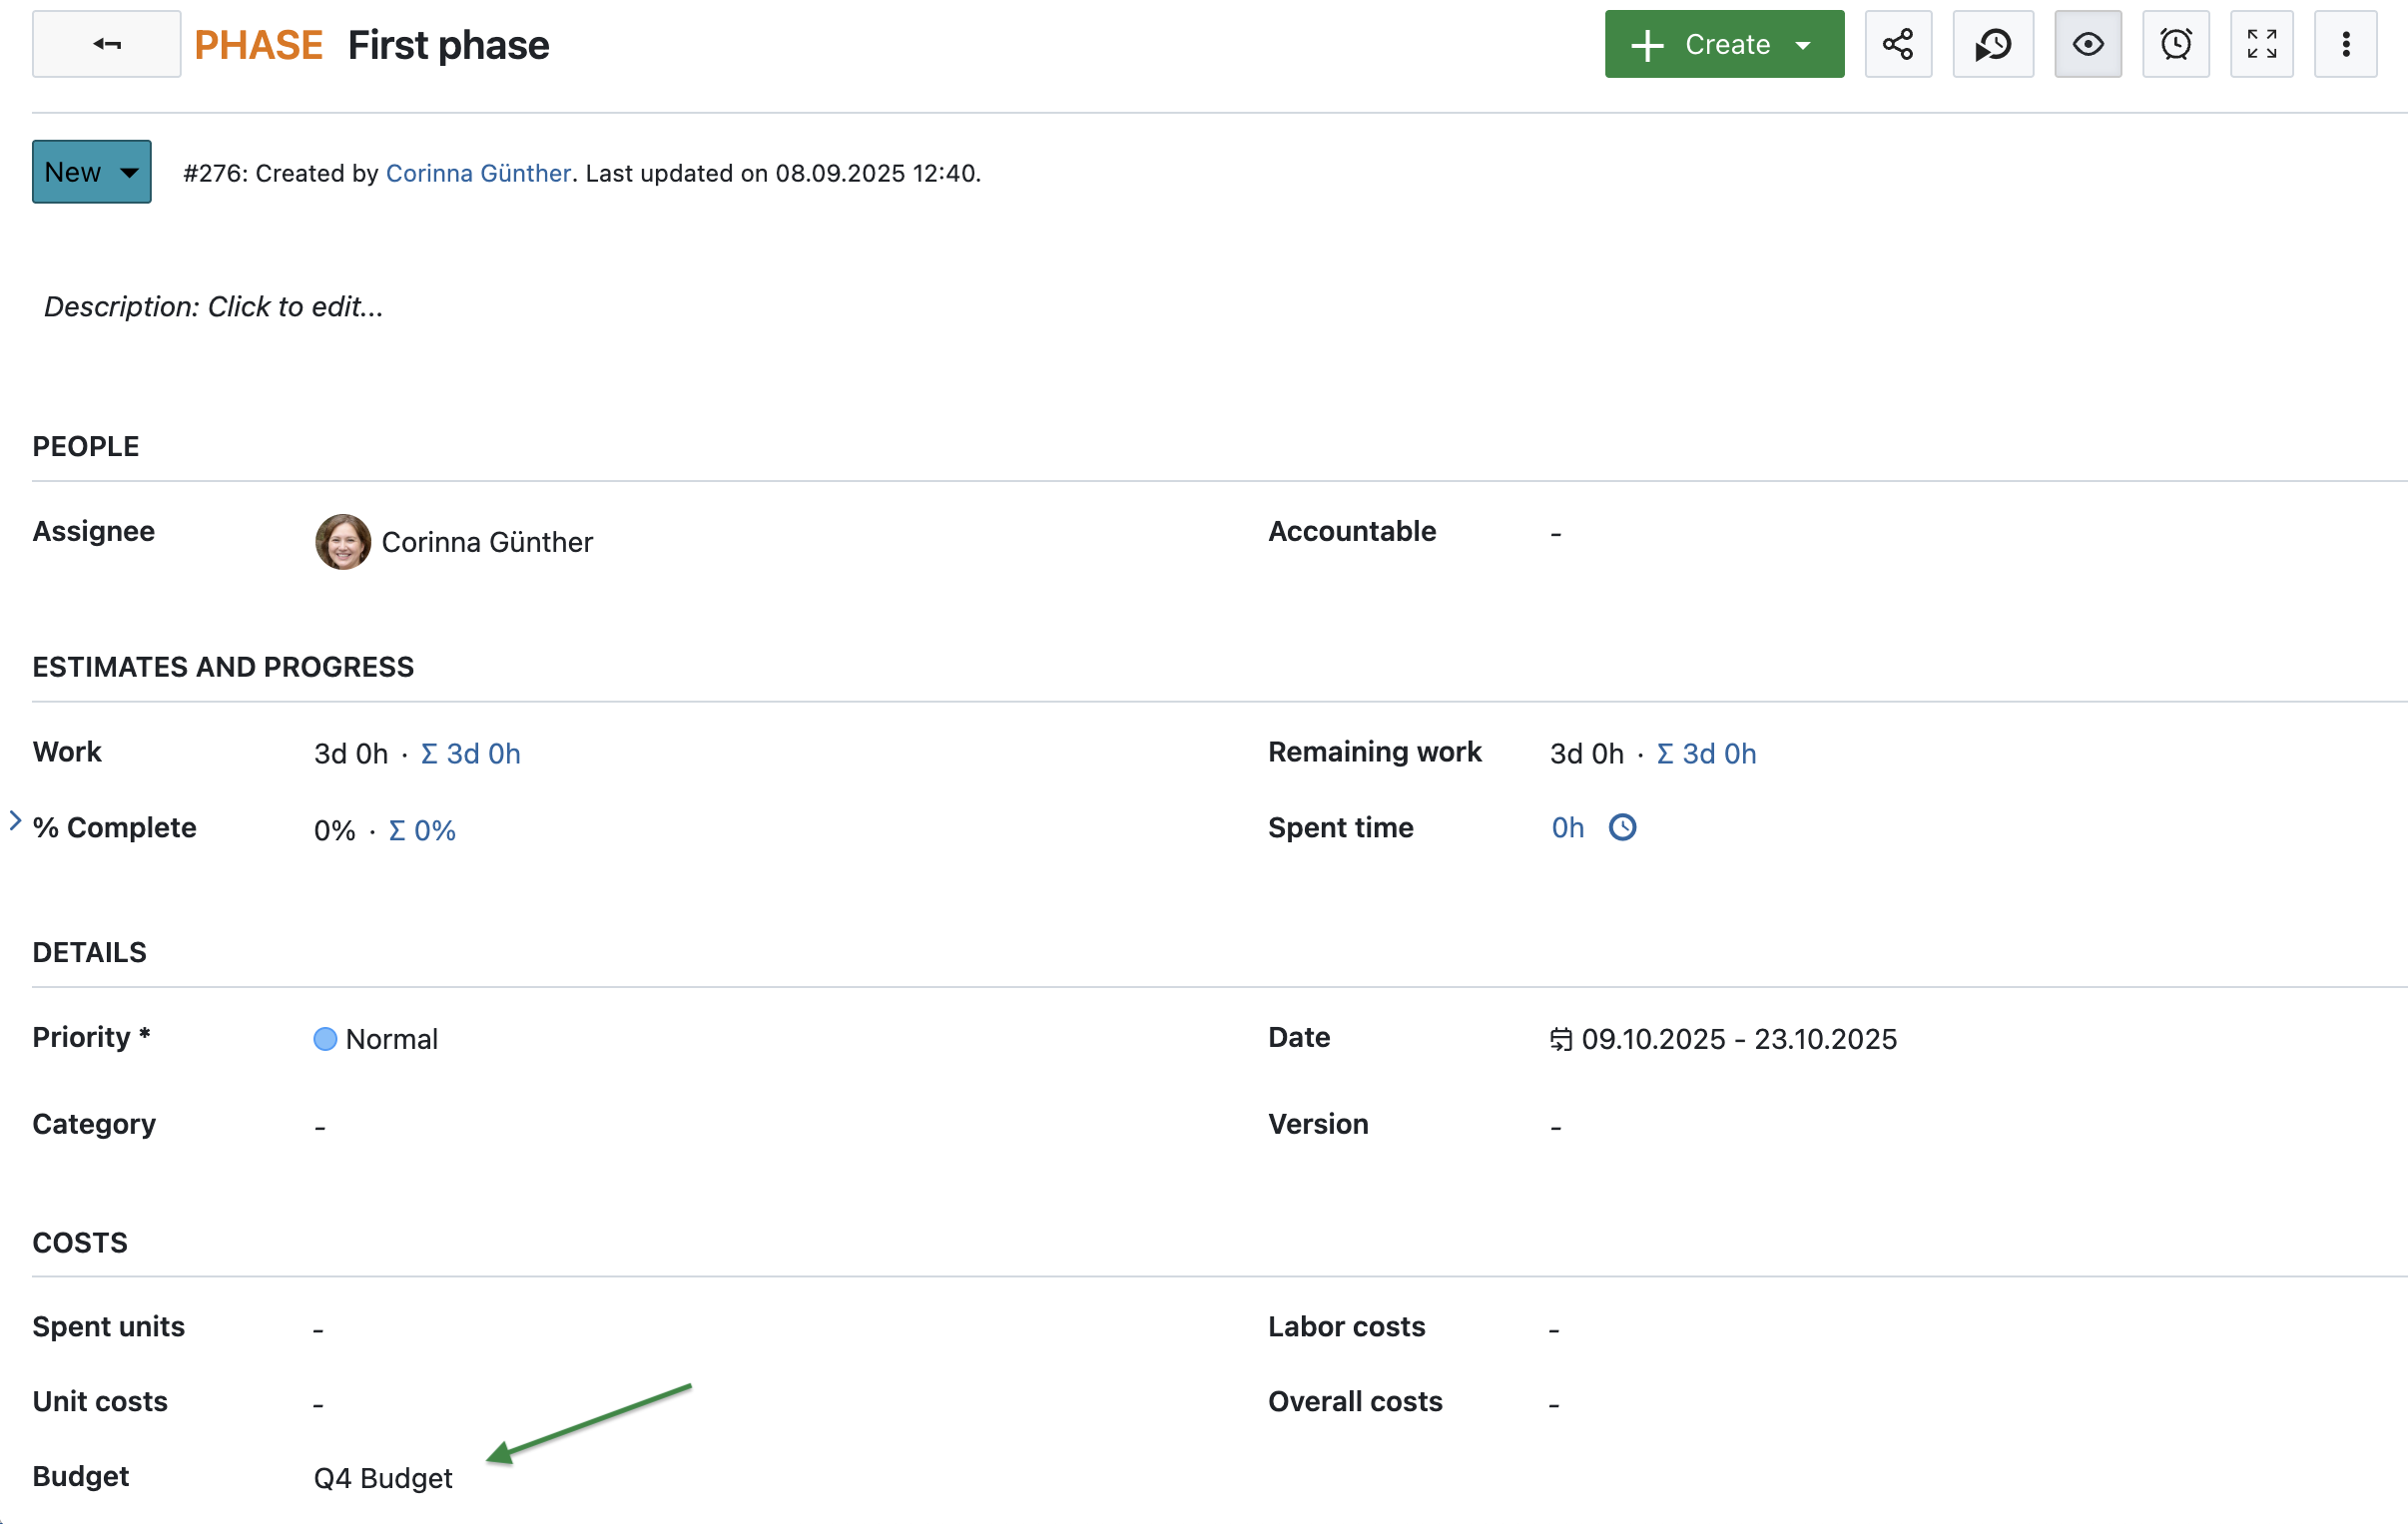Open the share dialog icon

click(x=1898, y=44)
